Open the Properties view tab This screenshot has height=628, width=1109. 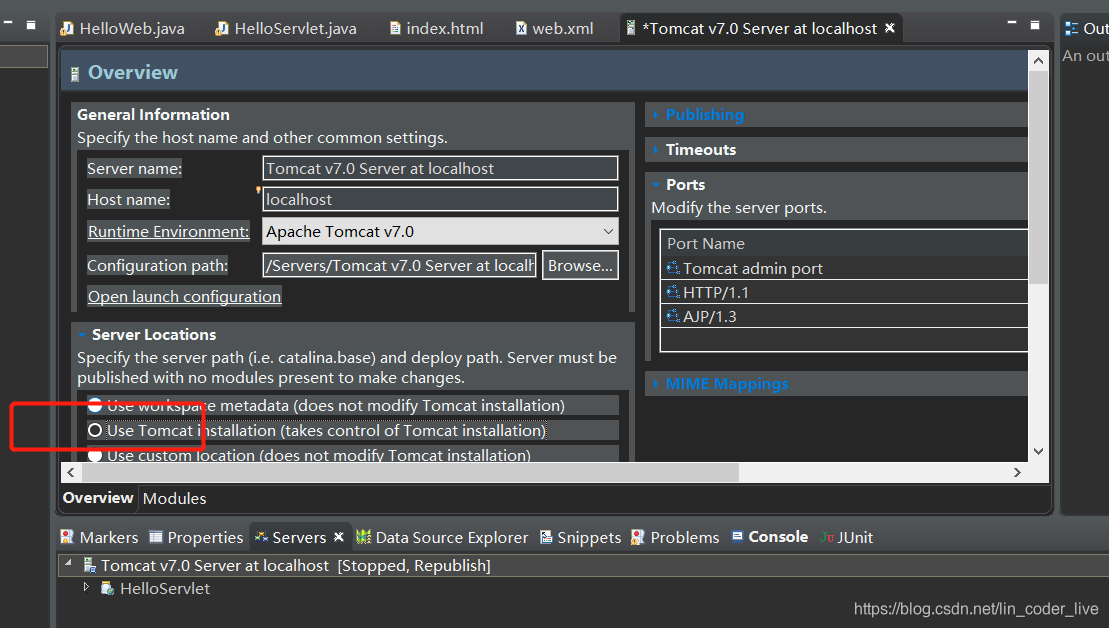click(x=196, y=537)
